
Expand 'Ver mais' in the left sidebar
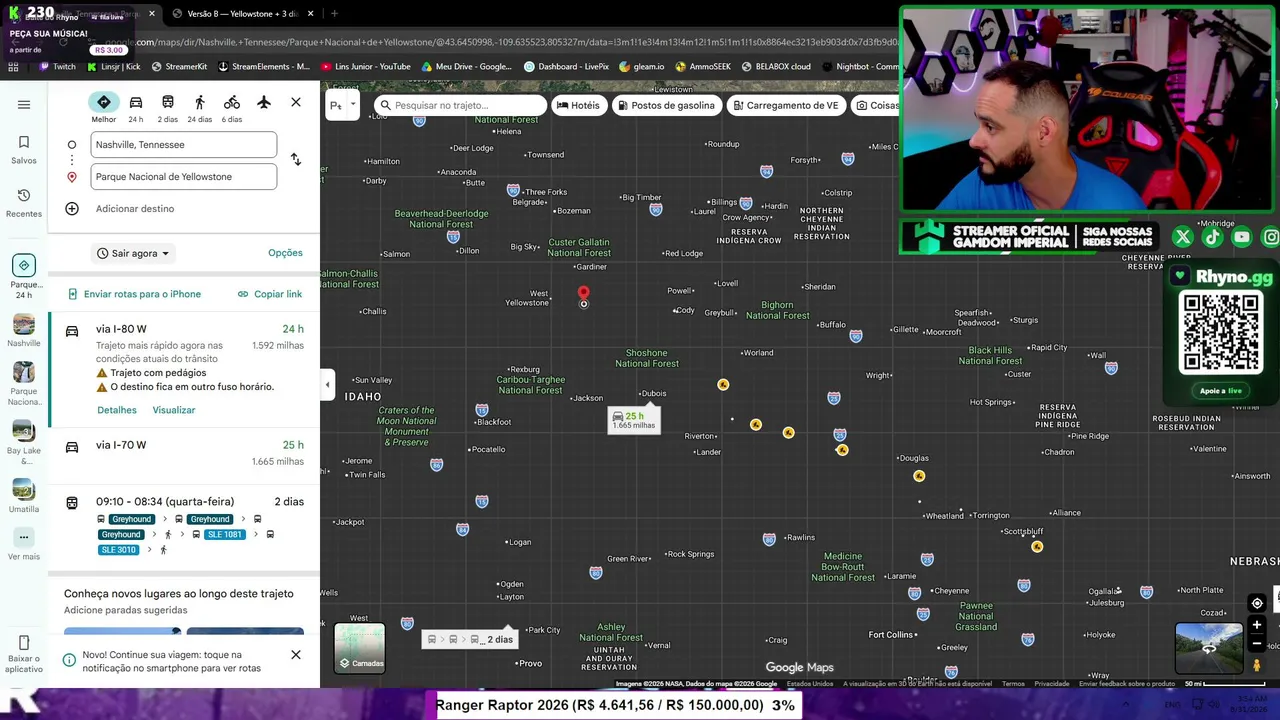[24, 545]
